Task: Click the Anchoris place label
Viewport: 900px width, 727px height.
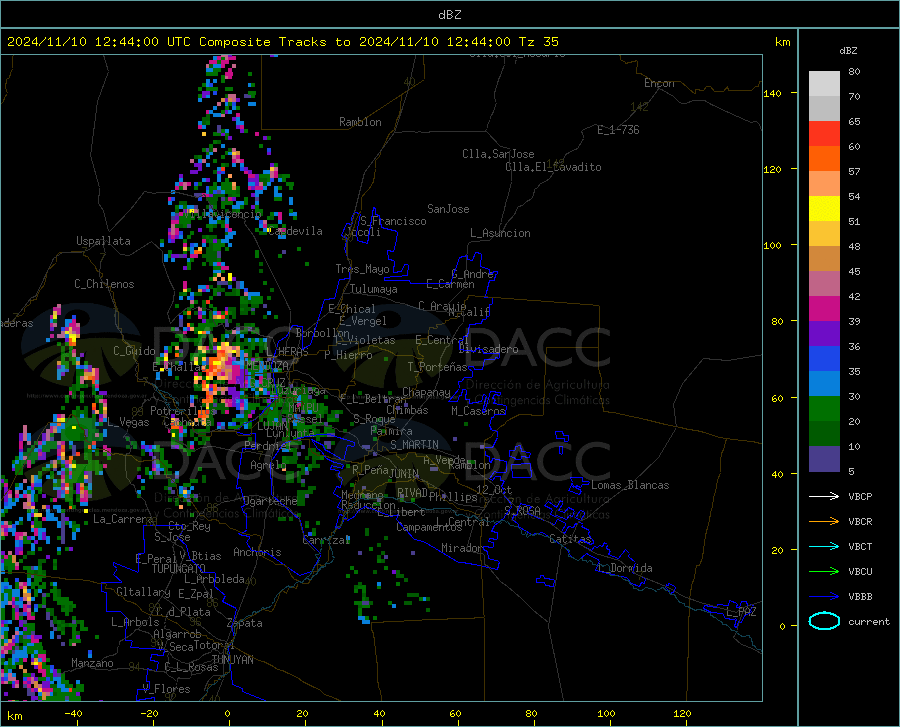Action: (x=257, y=552)
